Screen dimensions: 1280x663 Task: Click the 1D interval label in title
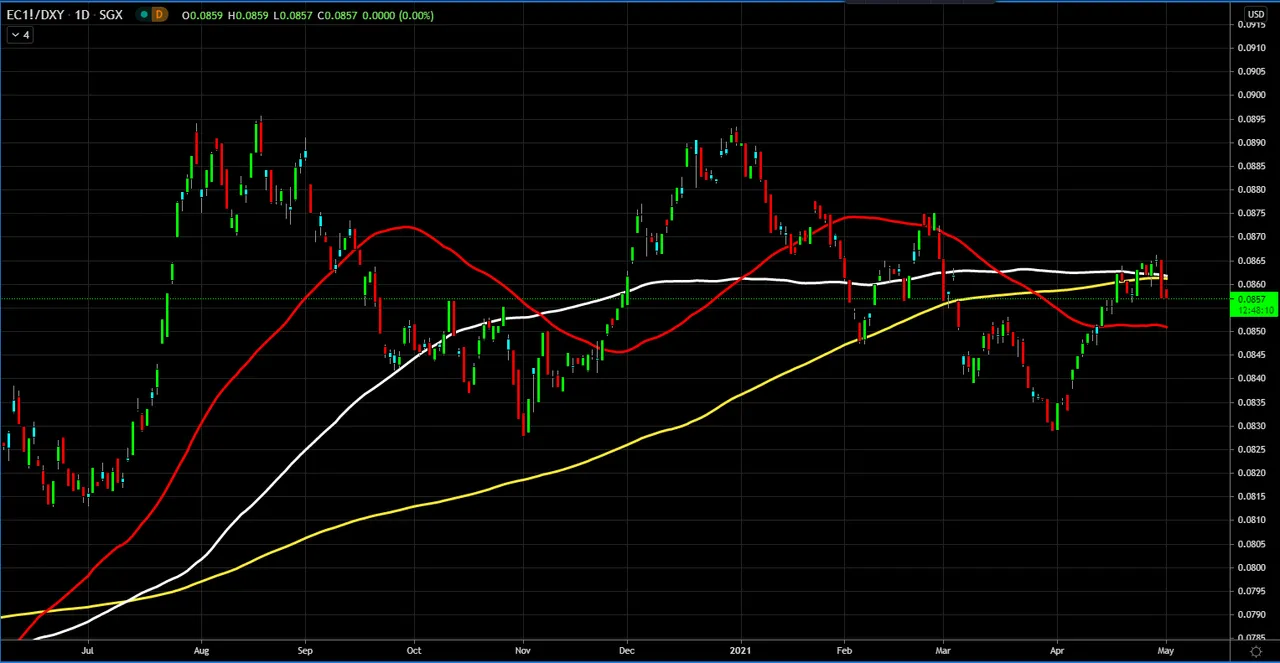(82, 15)
